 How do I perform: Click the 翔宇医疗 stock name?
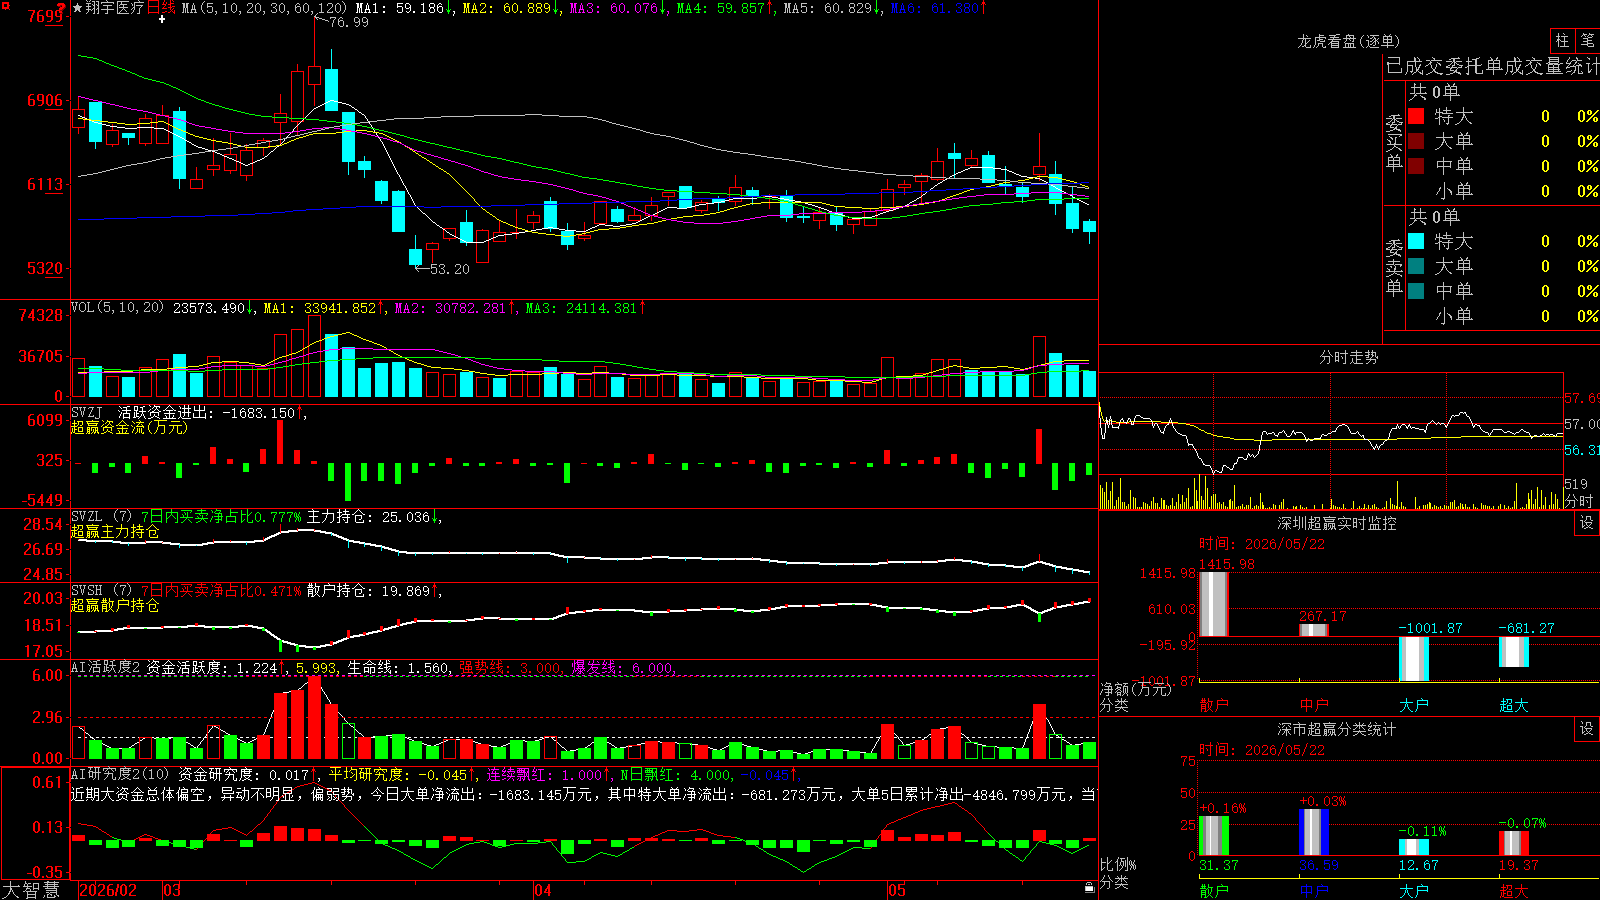(x=115, y=8)
